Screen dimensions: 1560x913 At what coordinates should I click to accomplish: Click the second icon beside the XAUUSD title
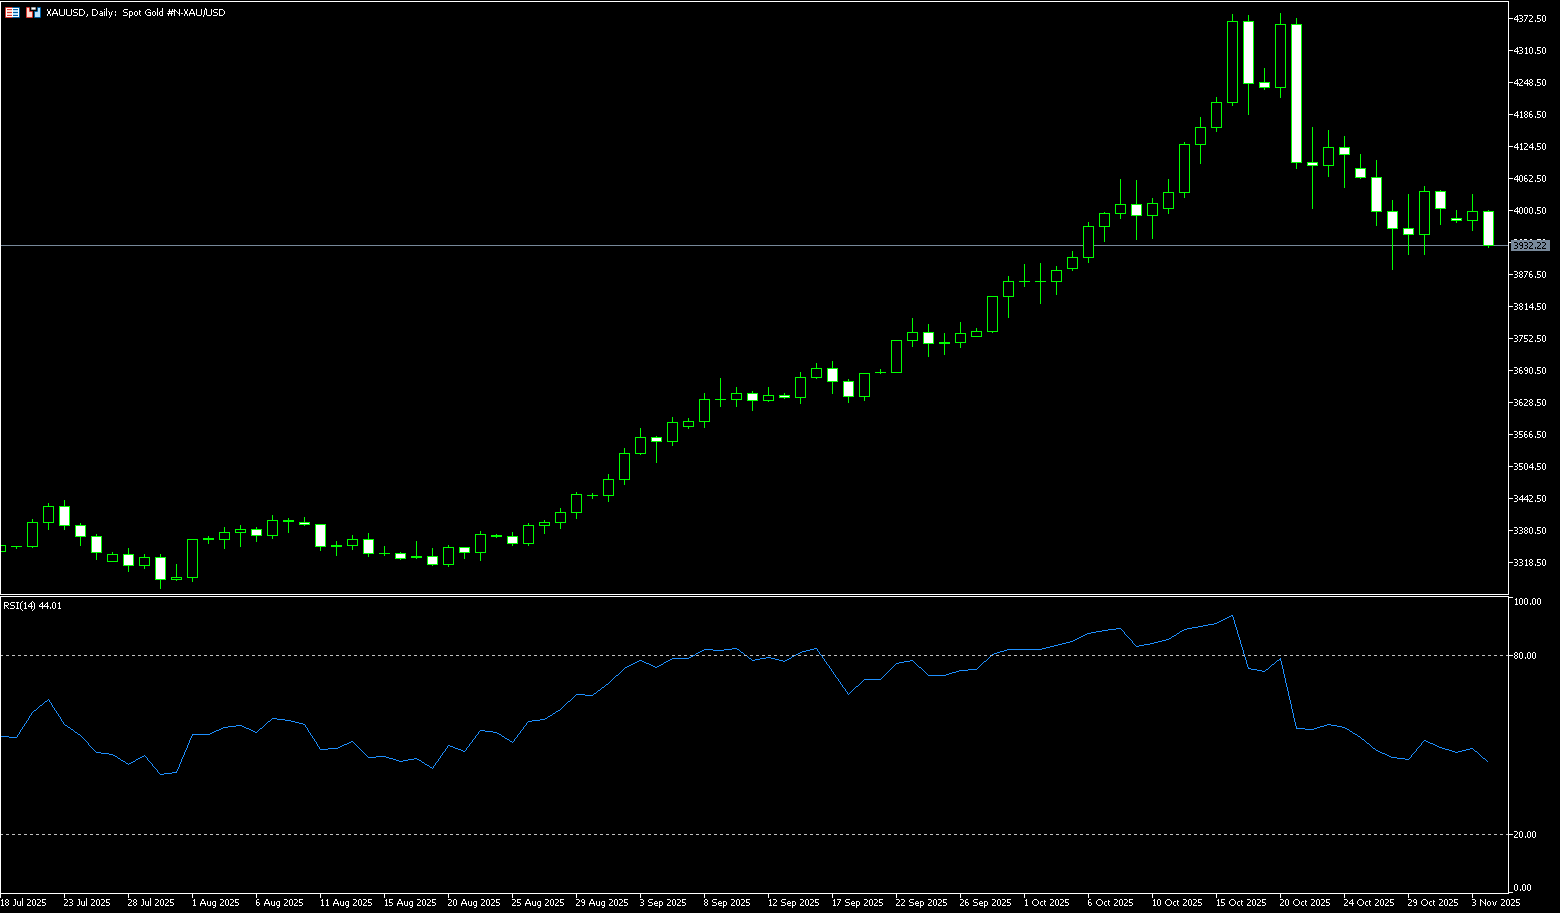click(x=34, y=12)
